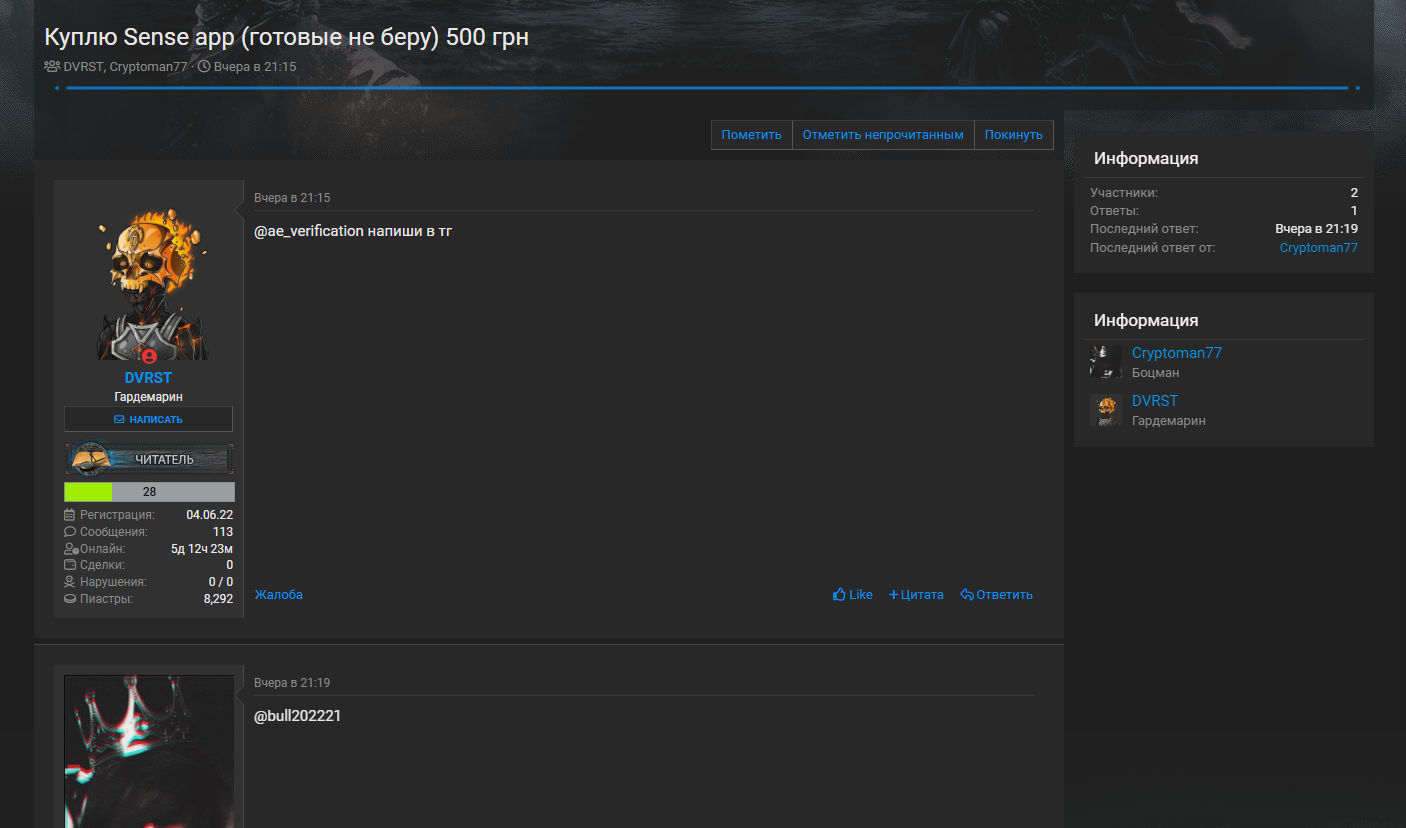Click the Читатель rank badge
Image resolution: width=1406 pixels, height=828 pixels.
[x=149, y=459]
